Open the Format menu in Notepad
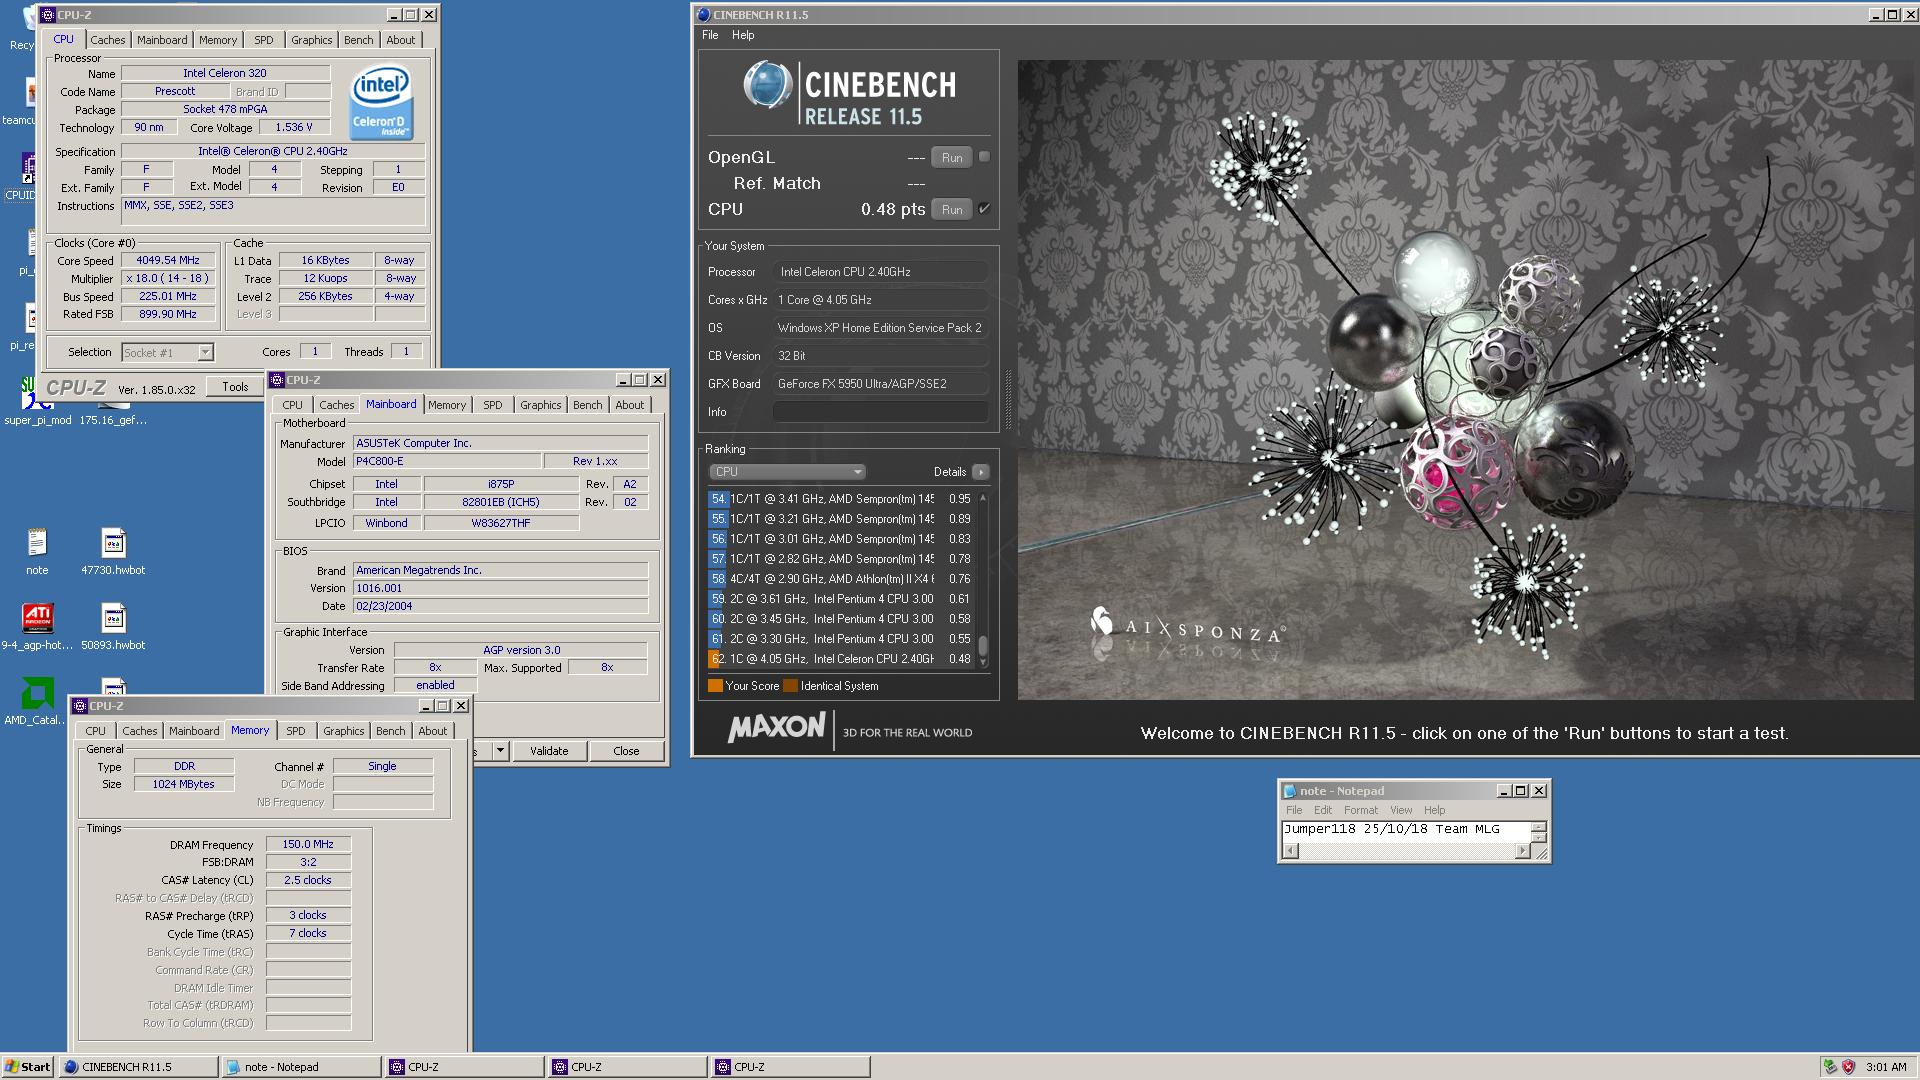This screenshot has height=1080, width=1920. point(1360,810)
